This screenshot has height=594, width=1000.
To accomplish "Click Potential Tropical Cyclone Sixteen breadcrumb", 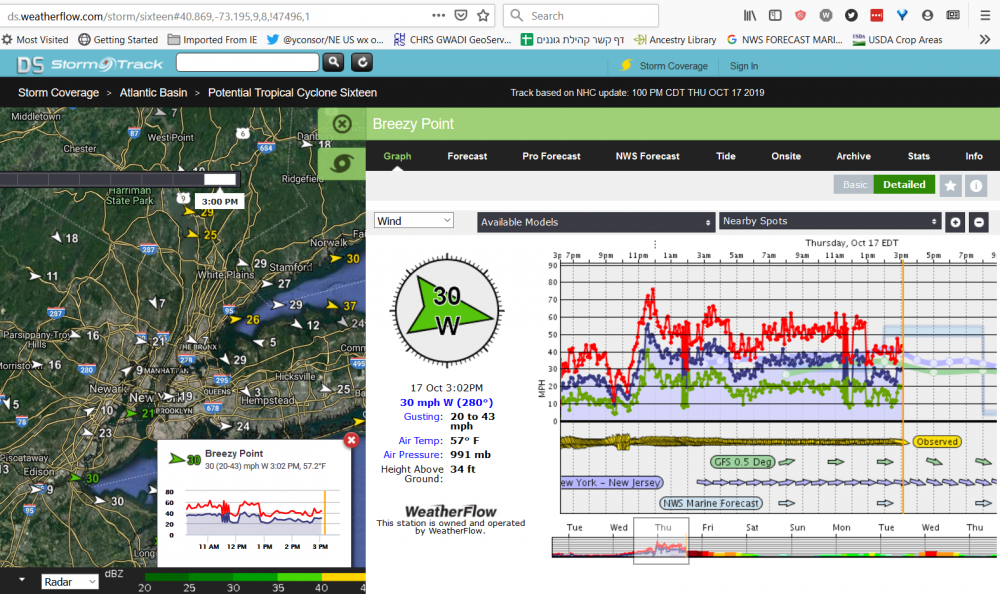I will (292, 93).
